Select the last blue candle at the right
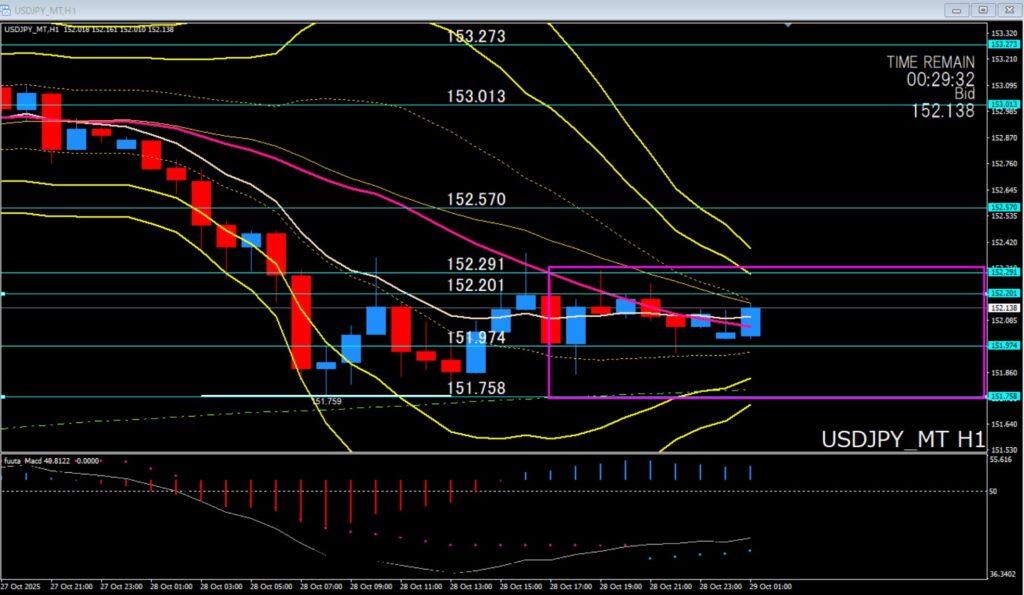 click(x=752, y=322)
